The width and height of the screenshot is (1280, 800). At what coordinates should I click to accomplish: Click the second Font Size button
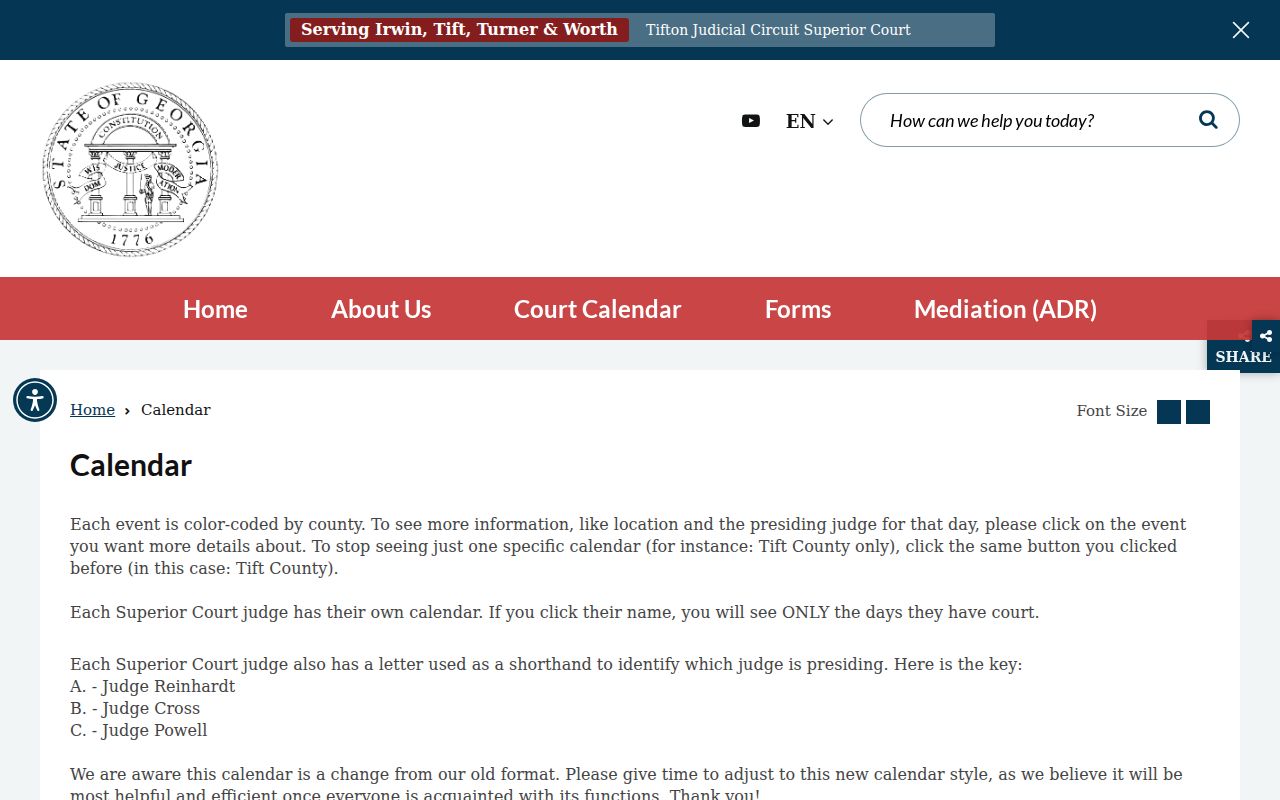coord(1198,412)
